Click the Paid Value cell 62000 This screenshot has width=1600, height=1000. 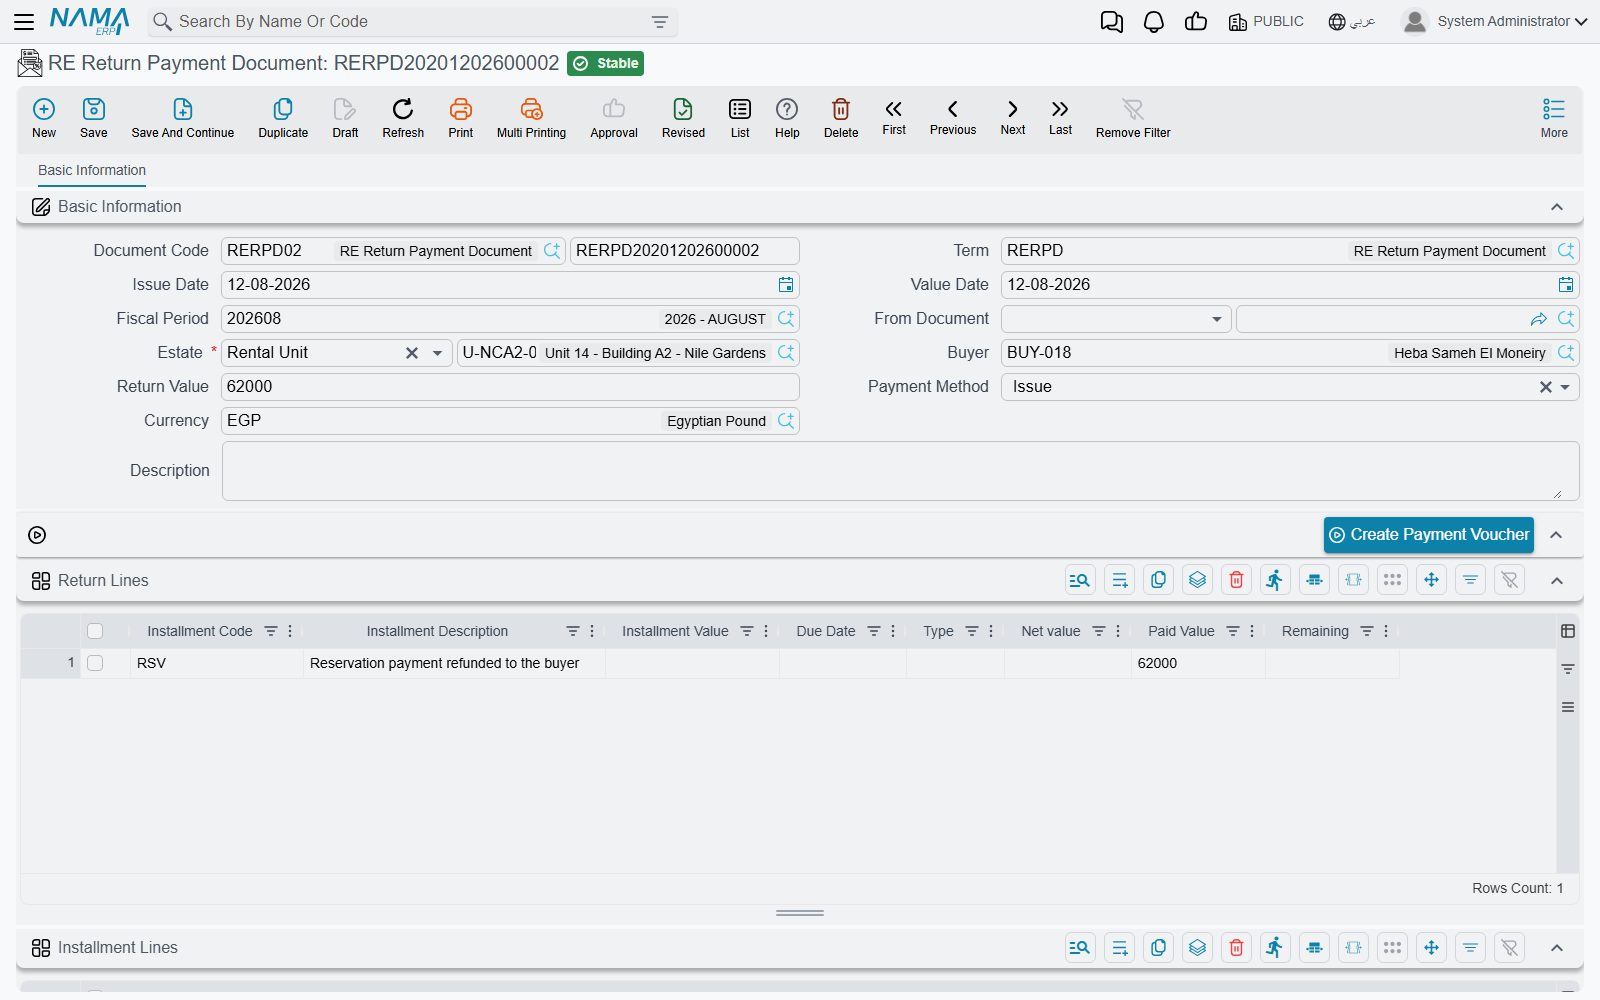point(1198,663)
